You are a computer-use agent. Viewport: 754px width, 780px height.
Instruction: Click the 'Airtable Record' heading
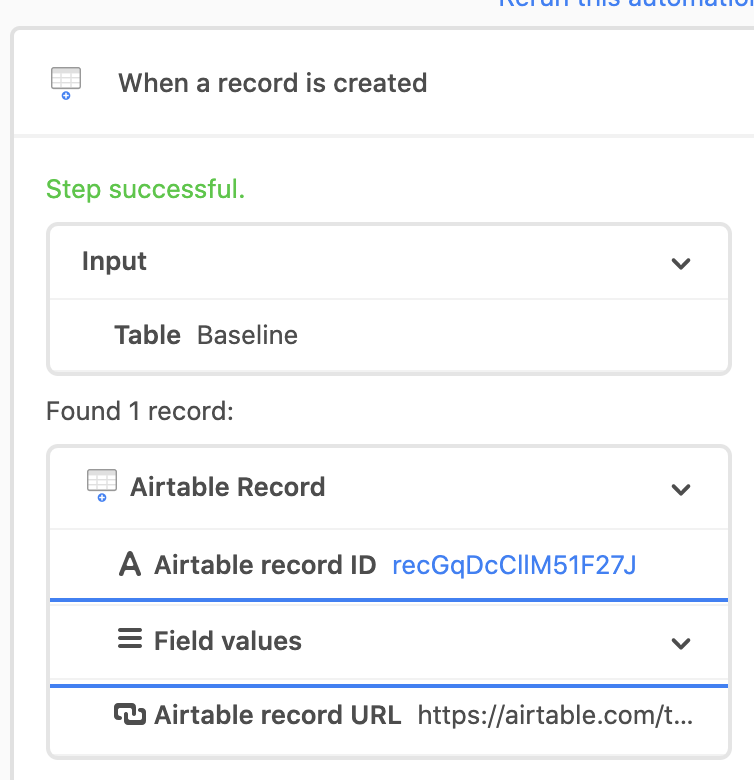coord(228,487)
